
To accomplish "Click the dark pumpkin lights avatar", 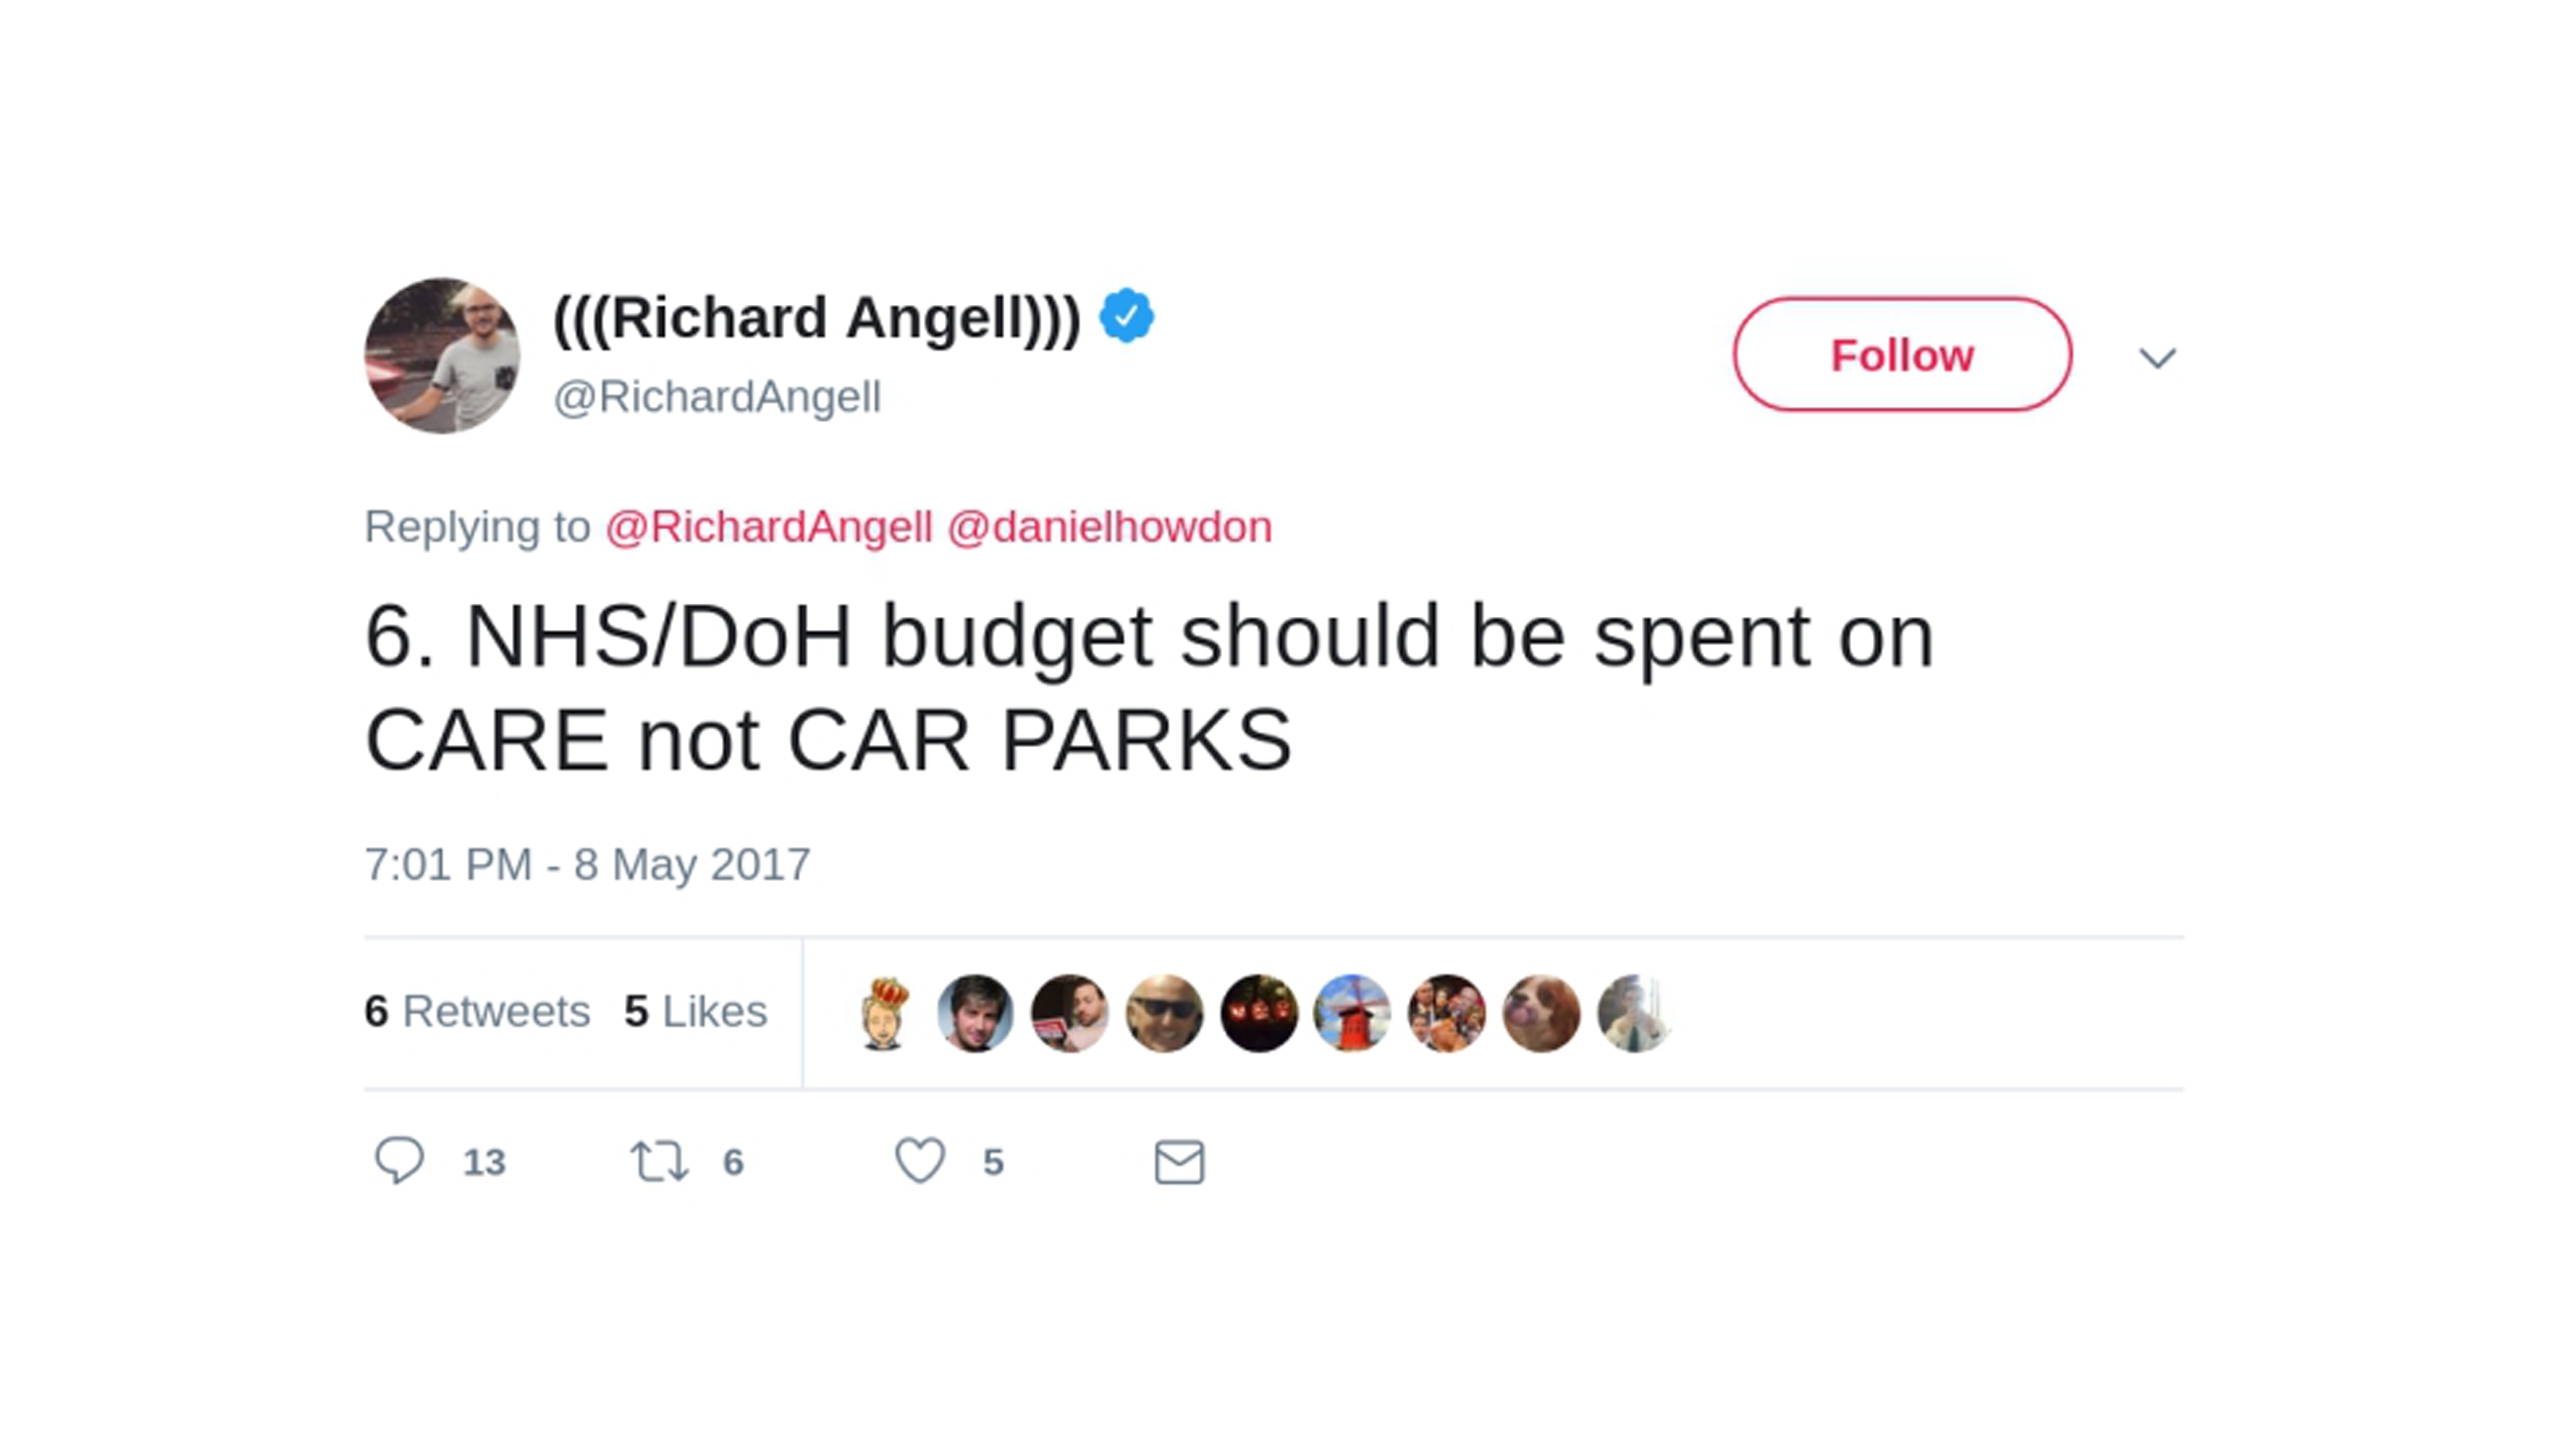I will (1259, 1013).
